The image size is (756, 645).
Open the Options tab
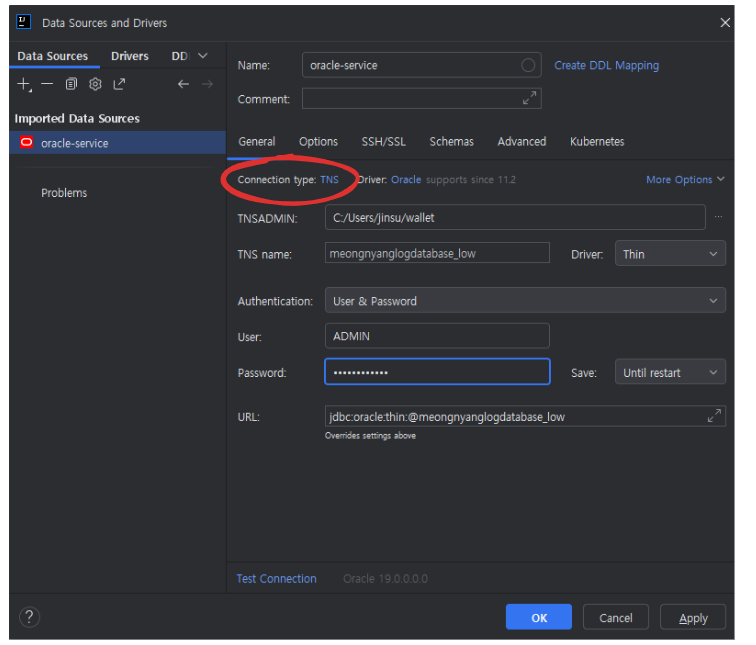(318, 141)
